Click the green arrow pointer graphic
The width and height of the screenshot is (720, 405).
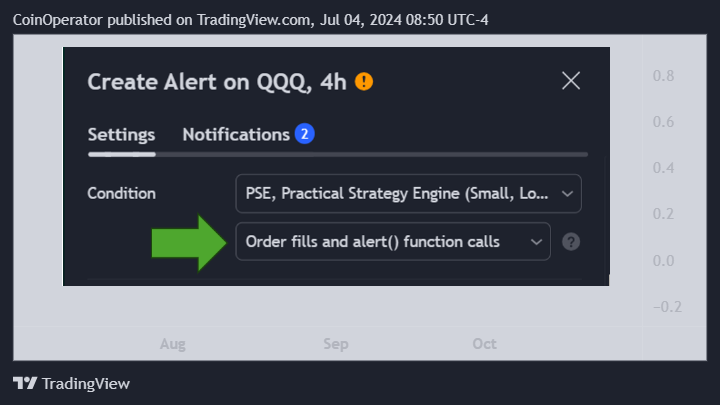click(x=189, y=242)
